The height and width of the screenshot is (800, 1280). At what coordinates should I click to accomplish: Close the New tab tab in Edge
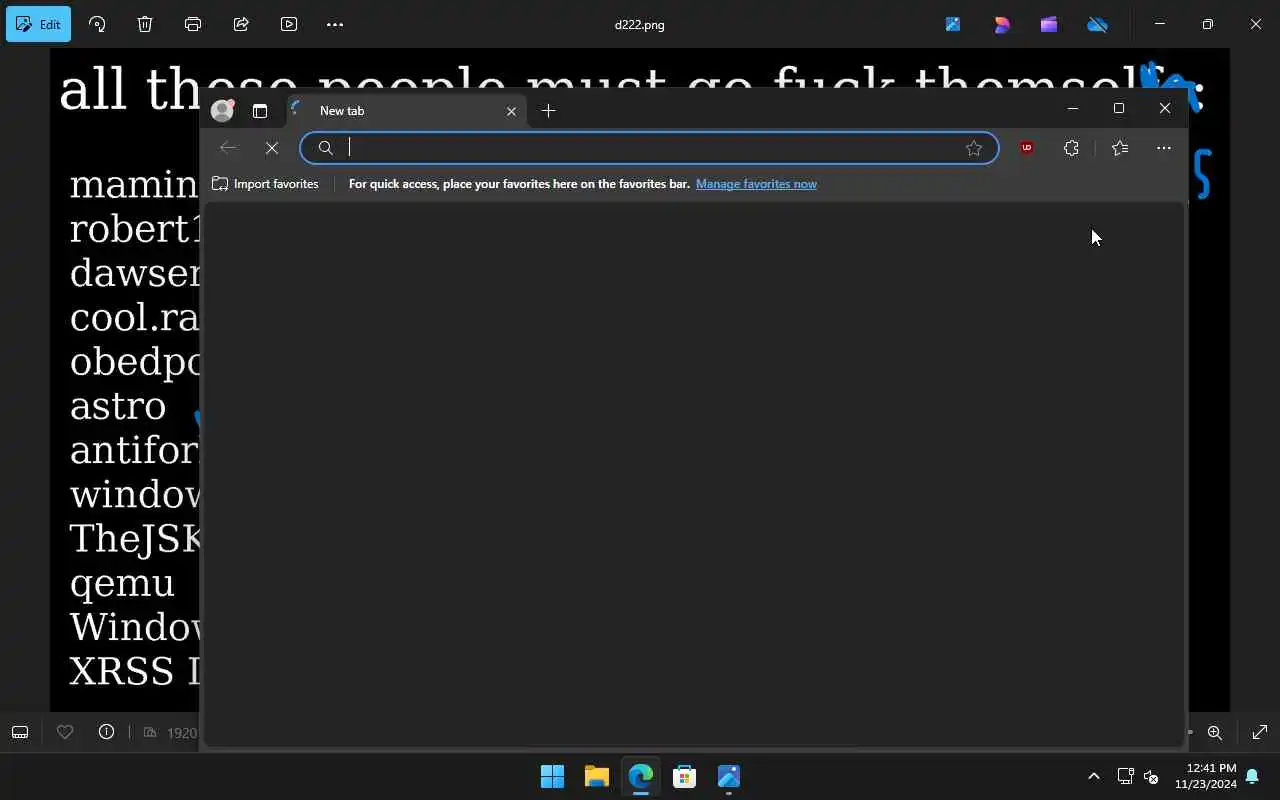point(511,111)
